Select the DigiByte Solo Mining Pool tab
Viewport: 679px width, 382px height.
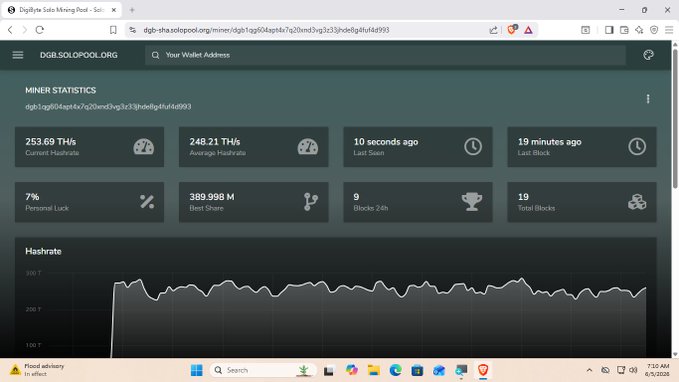pos(61,10)
